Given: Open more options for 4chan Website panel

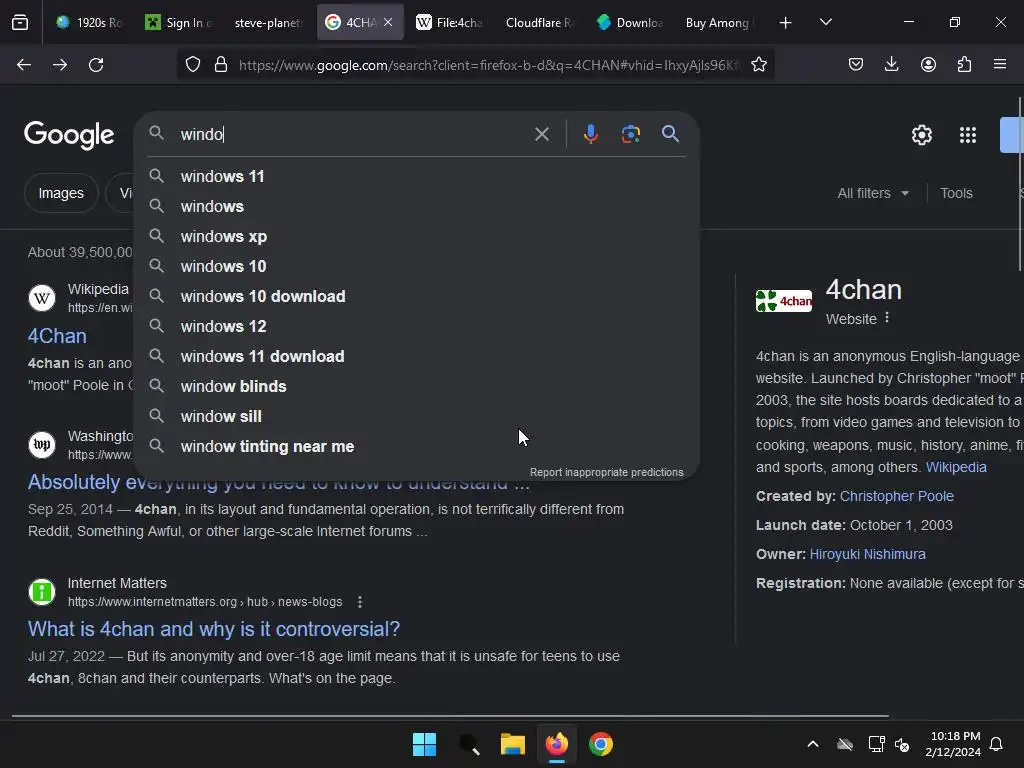Looking at the screenshot, I should [x=887, y=318].
